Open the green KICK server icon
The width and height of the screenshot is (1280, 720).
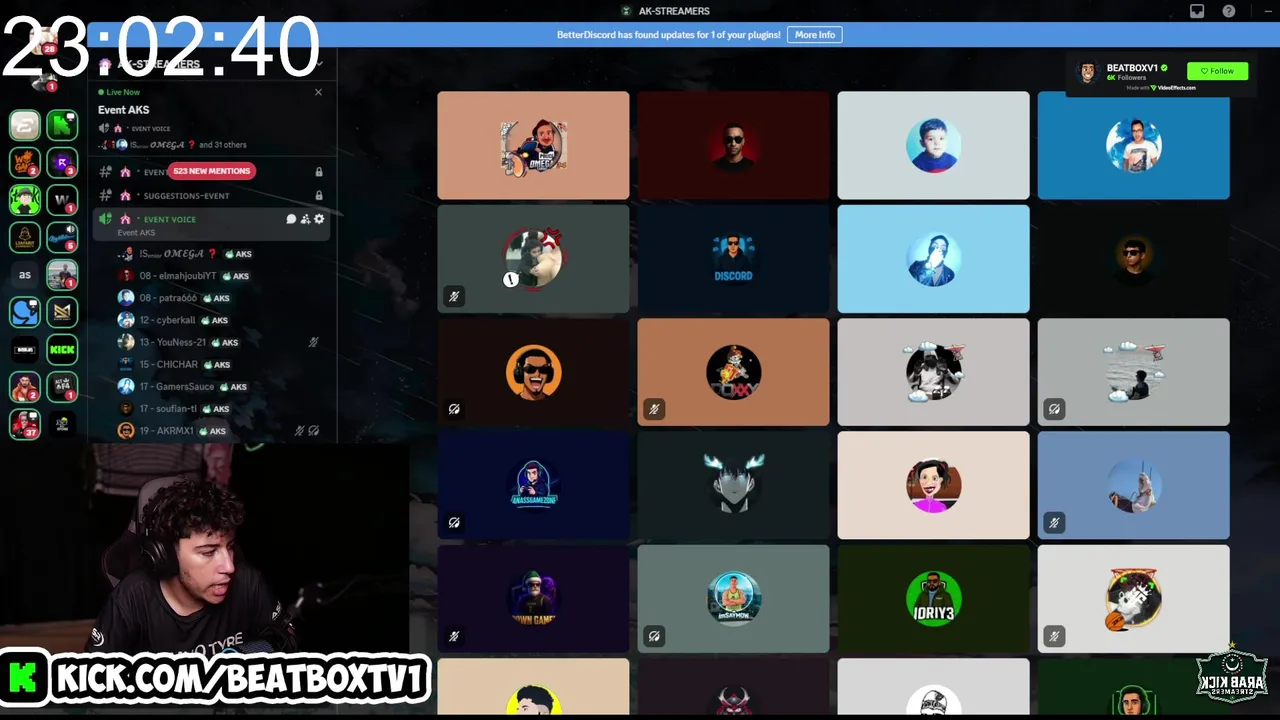62,350
